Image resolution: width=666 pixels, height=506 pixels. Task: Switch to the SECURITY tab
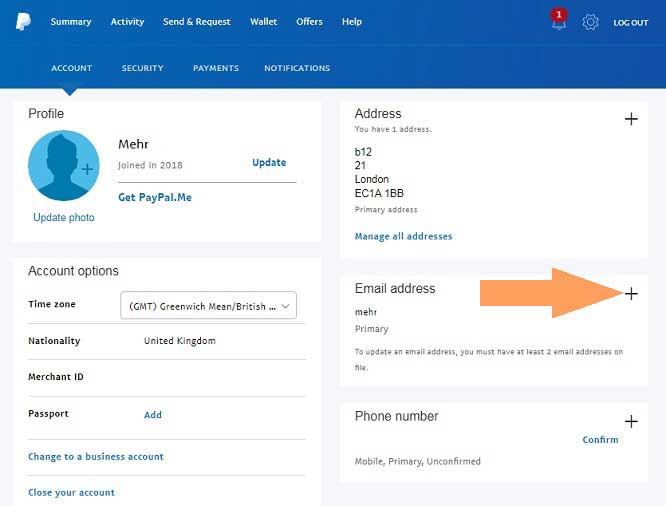(x=142, y=68)
